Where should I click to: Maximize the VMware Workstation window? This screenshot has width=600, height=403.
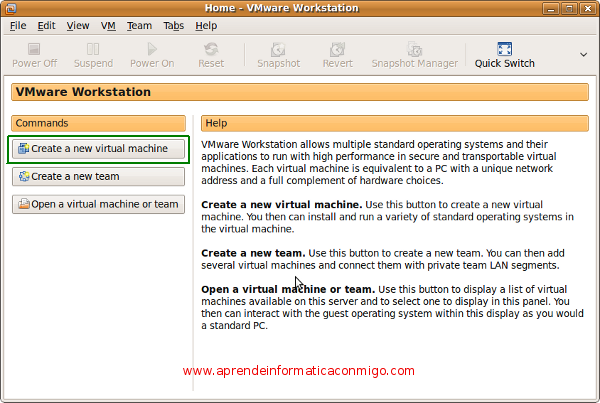point(569,8)
